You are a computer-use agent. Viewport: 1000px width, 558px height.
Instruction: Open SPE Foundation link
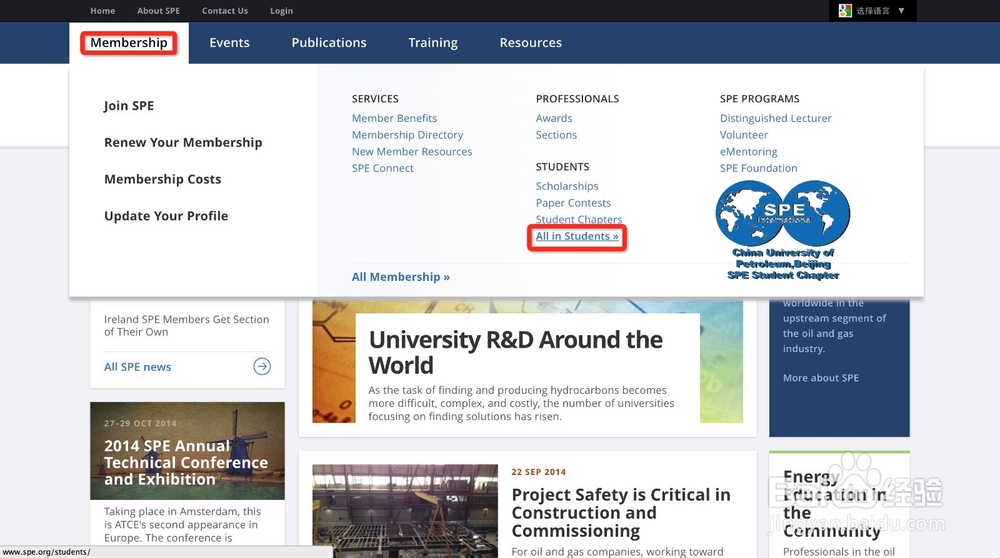click(758, 168)
